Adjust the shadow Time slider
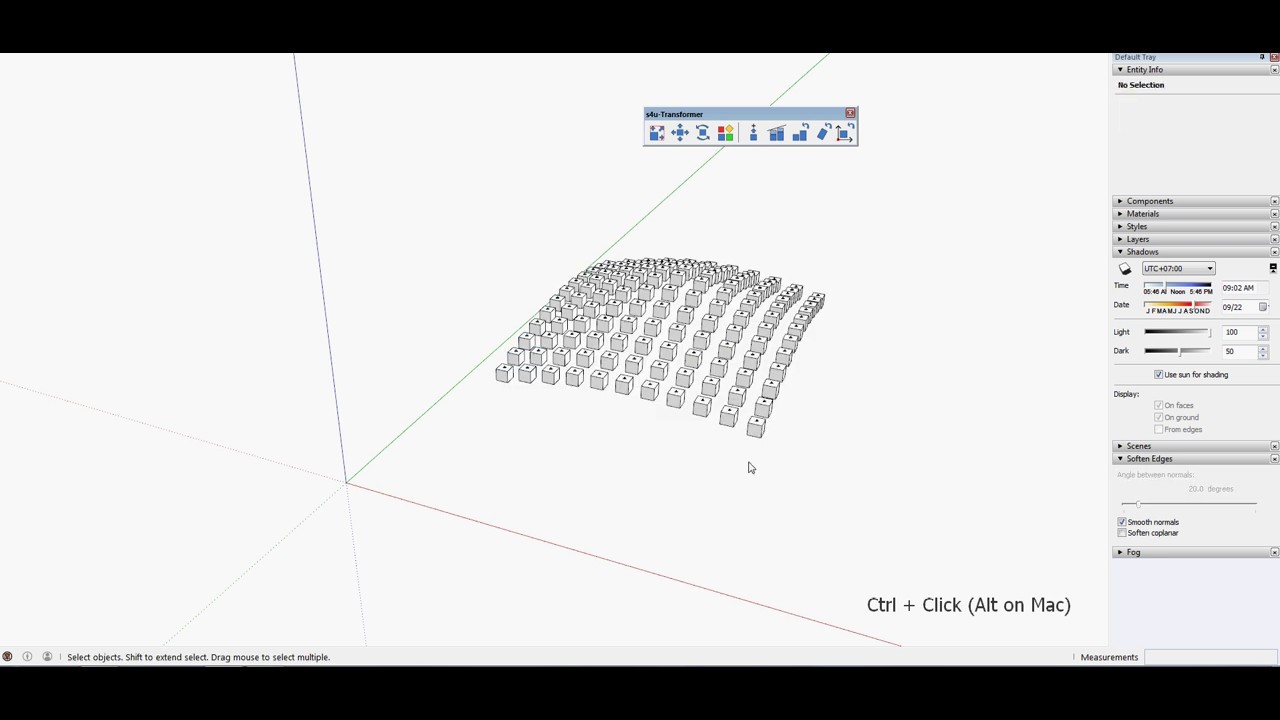This screenshot has height=720, width=1280. [1177, 285]
